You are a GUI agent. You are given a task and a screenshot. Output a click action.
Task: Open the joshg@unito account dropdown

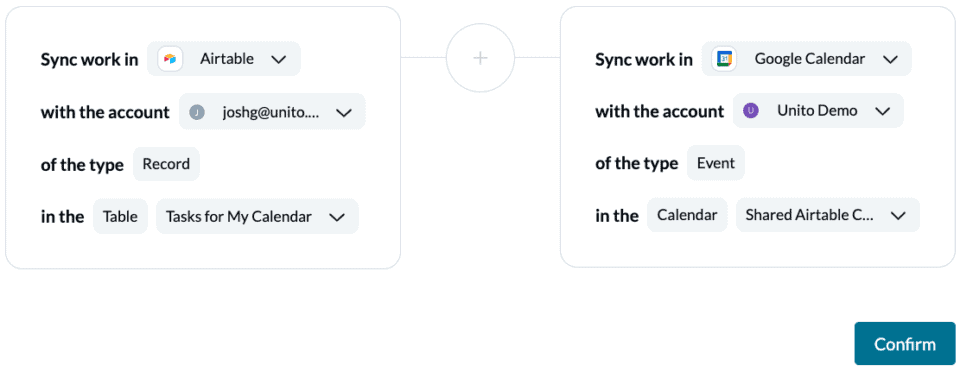point(272,111)
